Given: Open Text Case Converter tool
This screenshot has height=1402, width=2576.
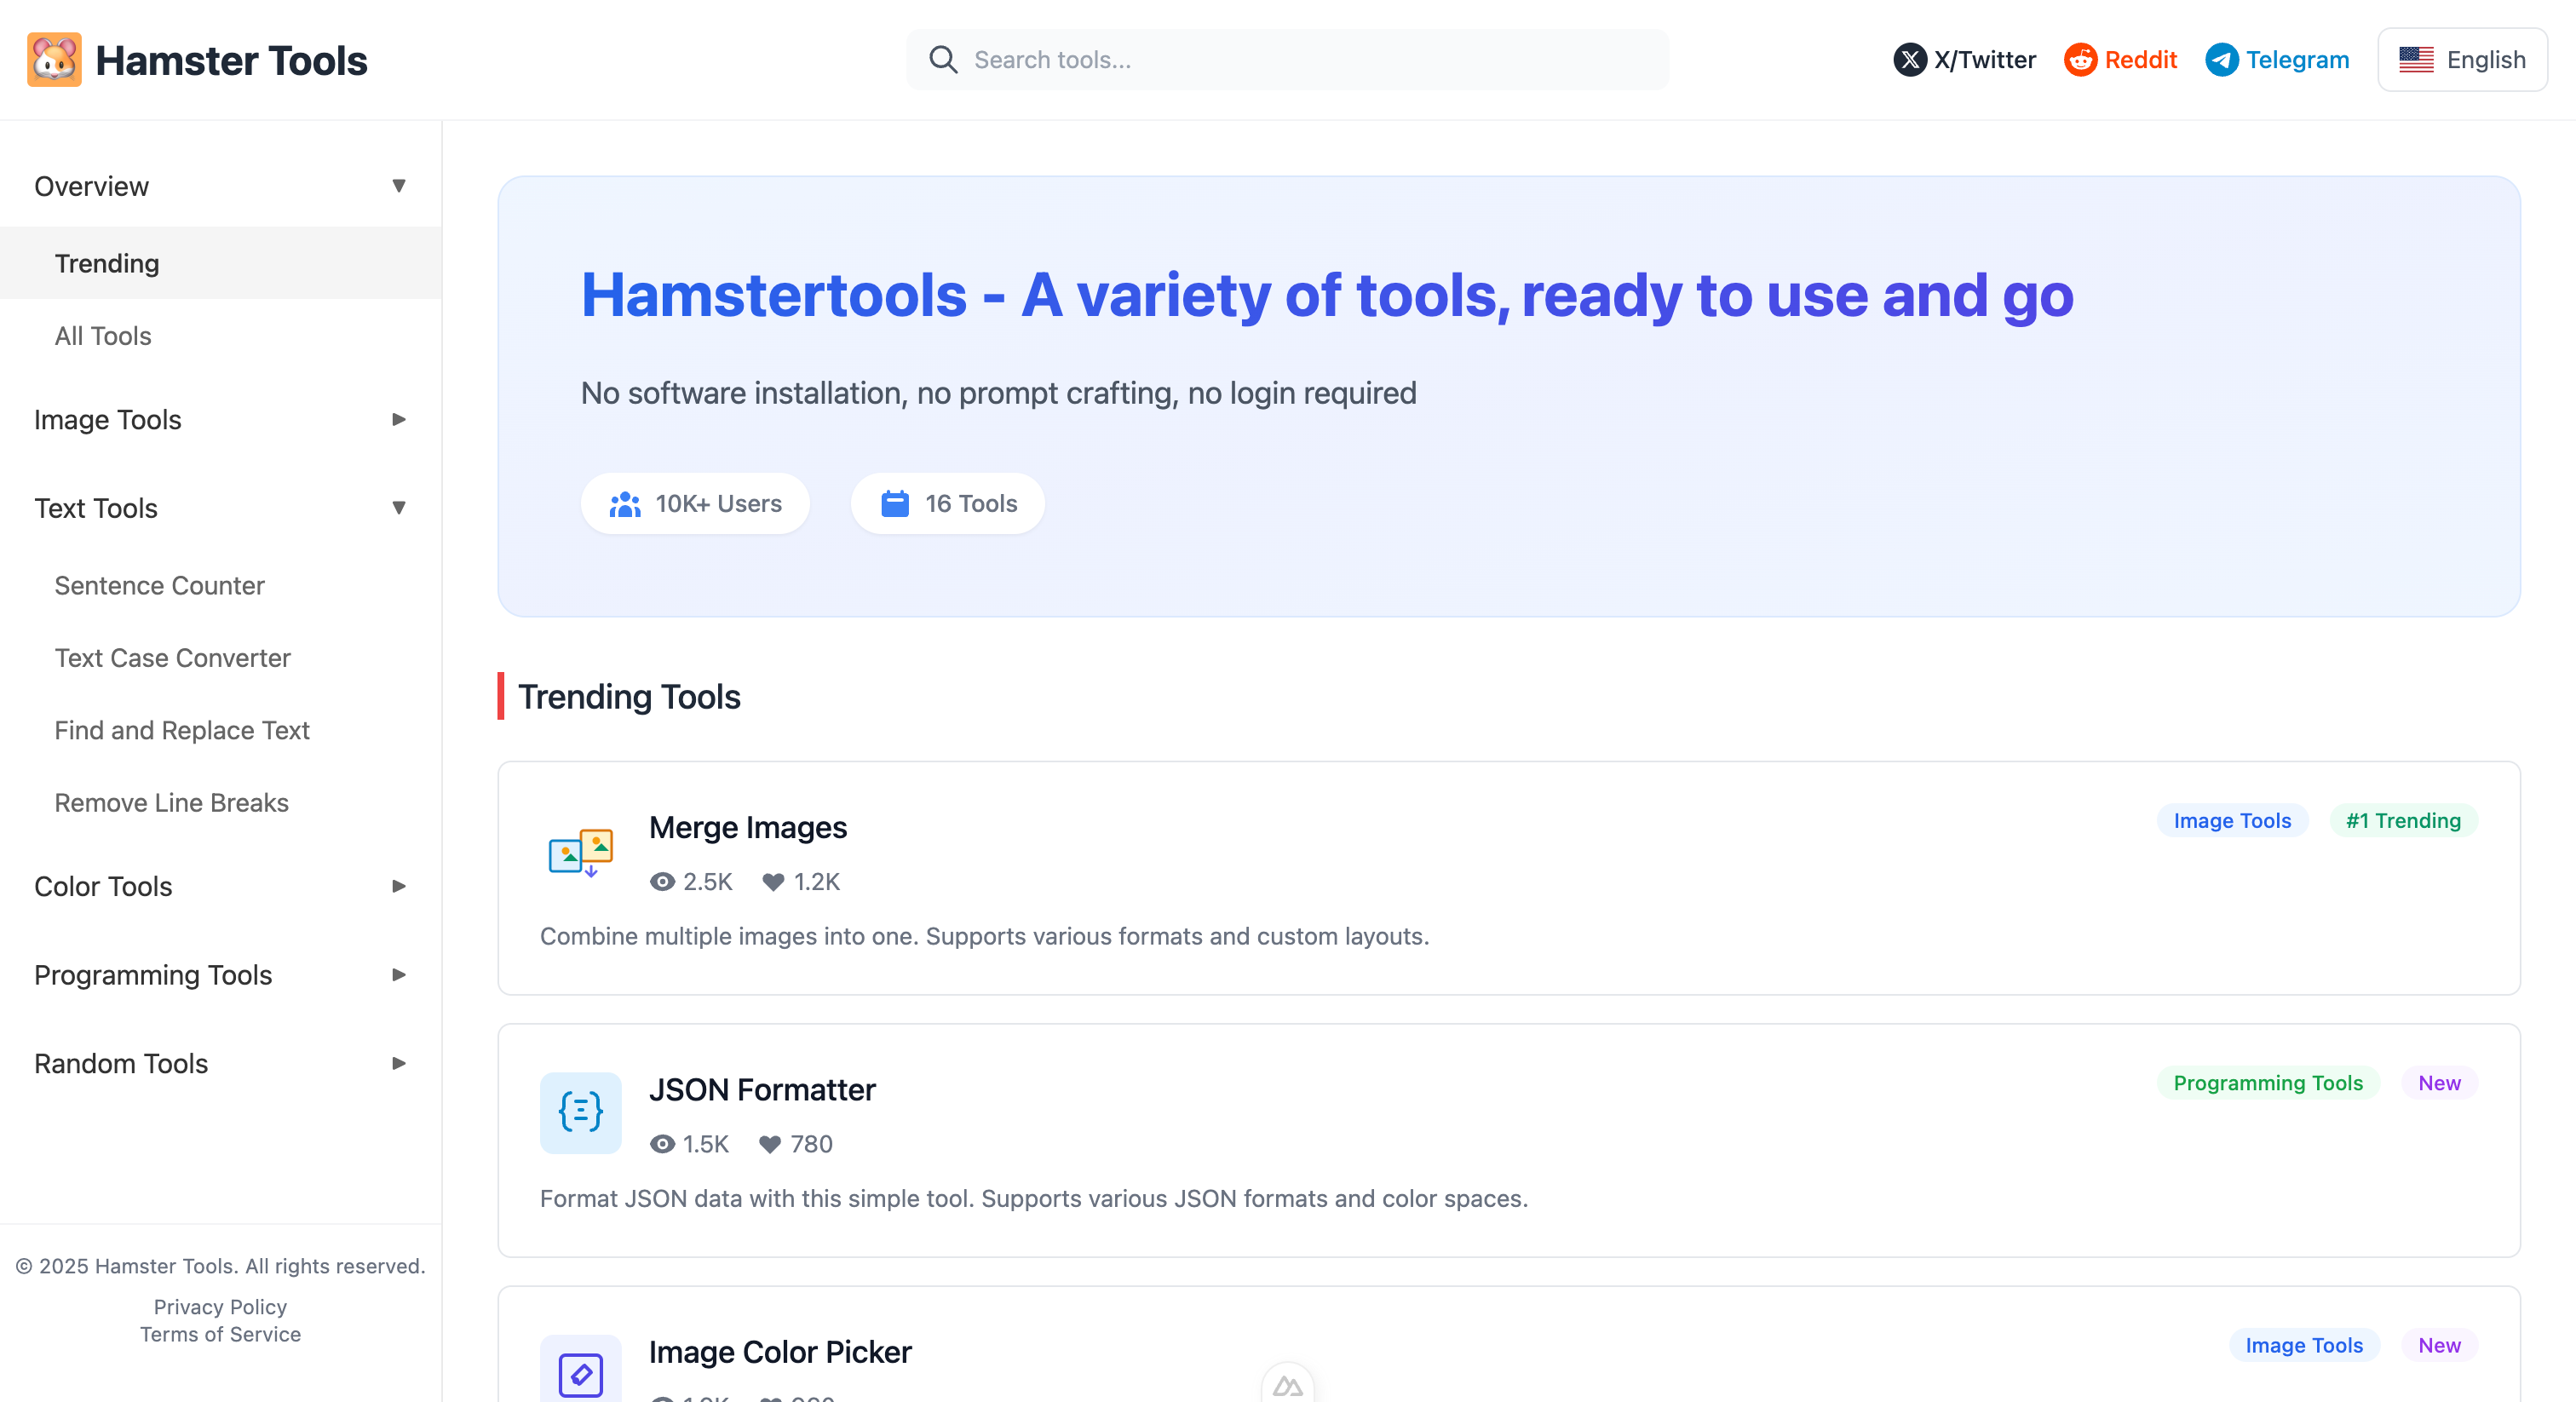Looking at the screenshot, I should coord(220,658).
